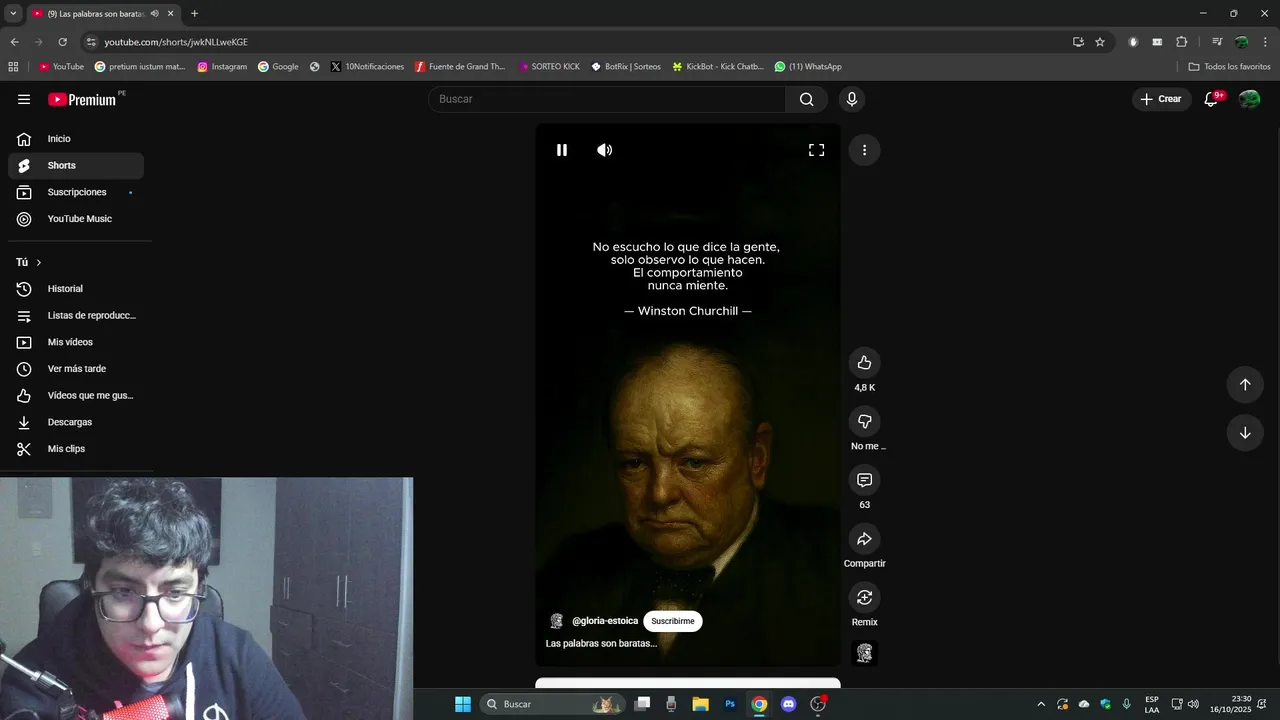
Task: Open Descargas in the sidebar
Action: tap(76, 422)
